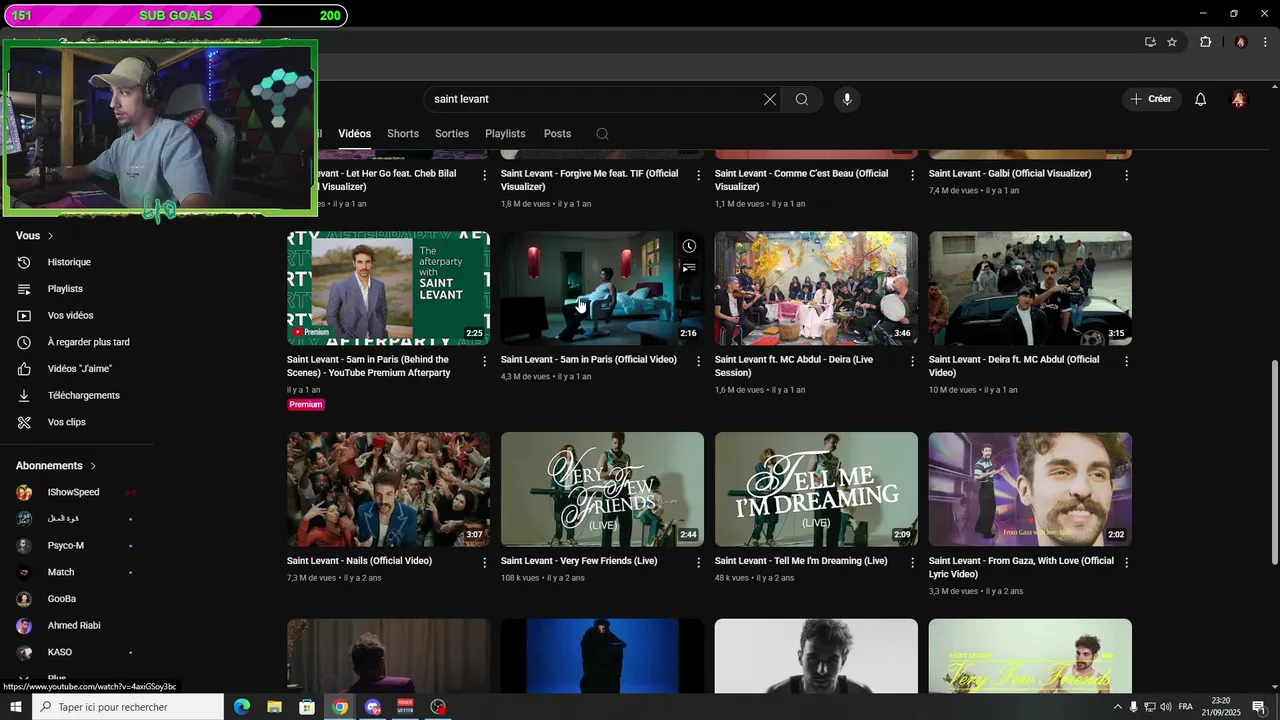Add 5am in Paris to queue icon

pos(689,268)
